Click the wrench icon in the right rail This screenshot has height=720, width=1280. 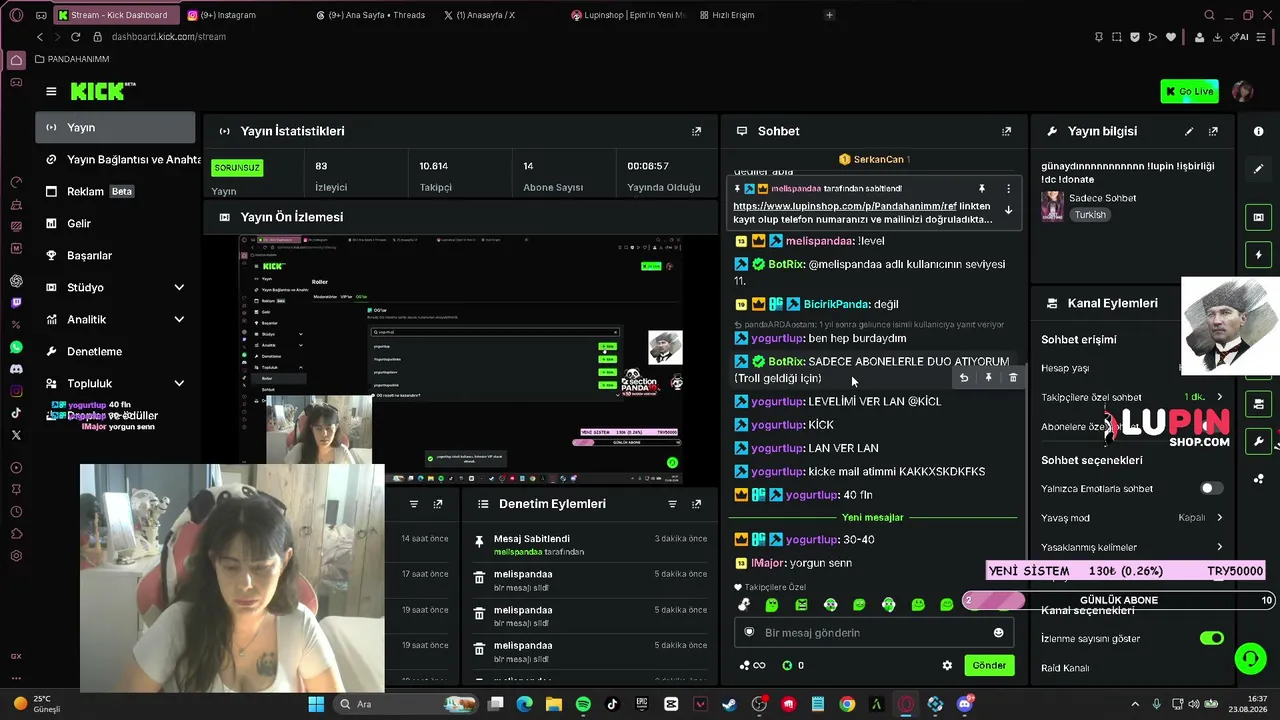coord(1258,441)
